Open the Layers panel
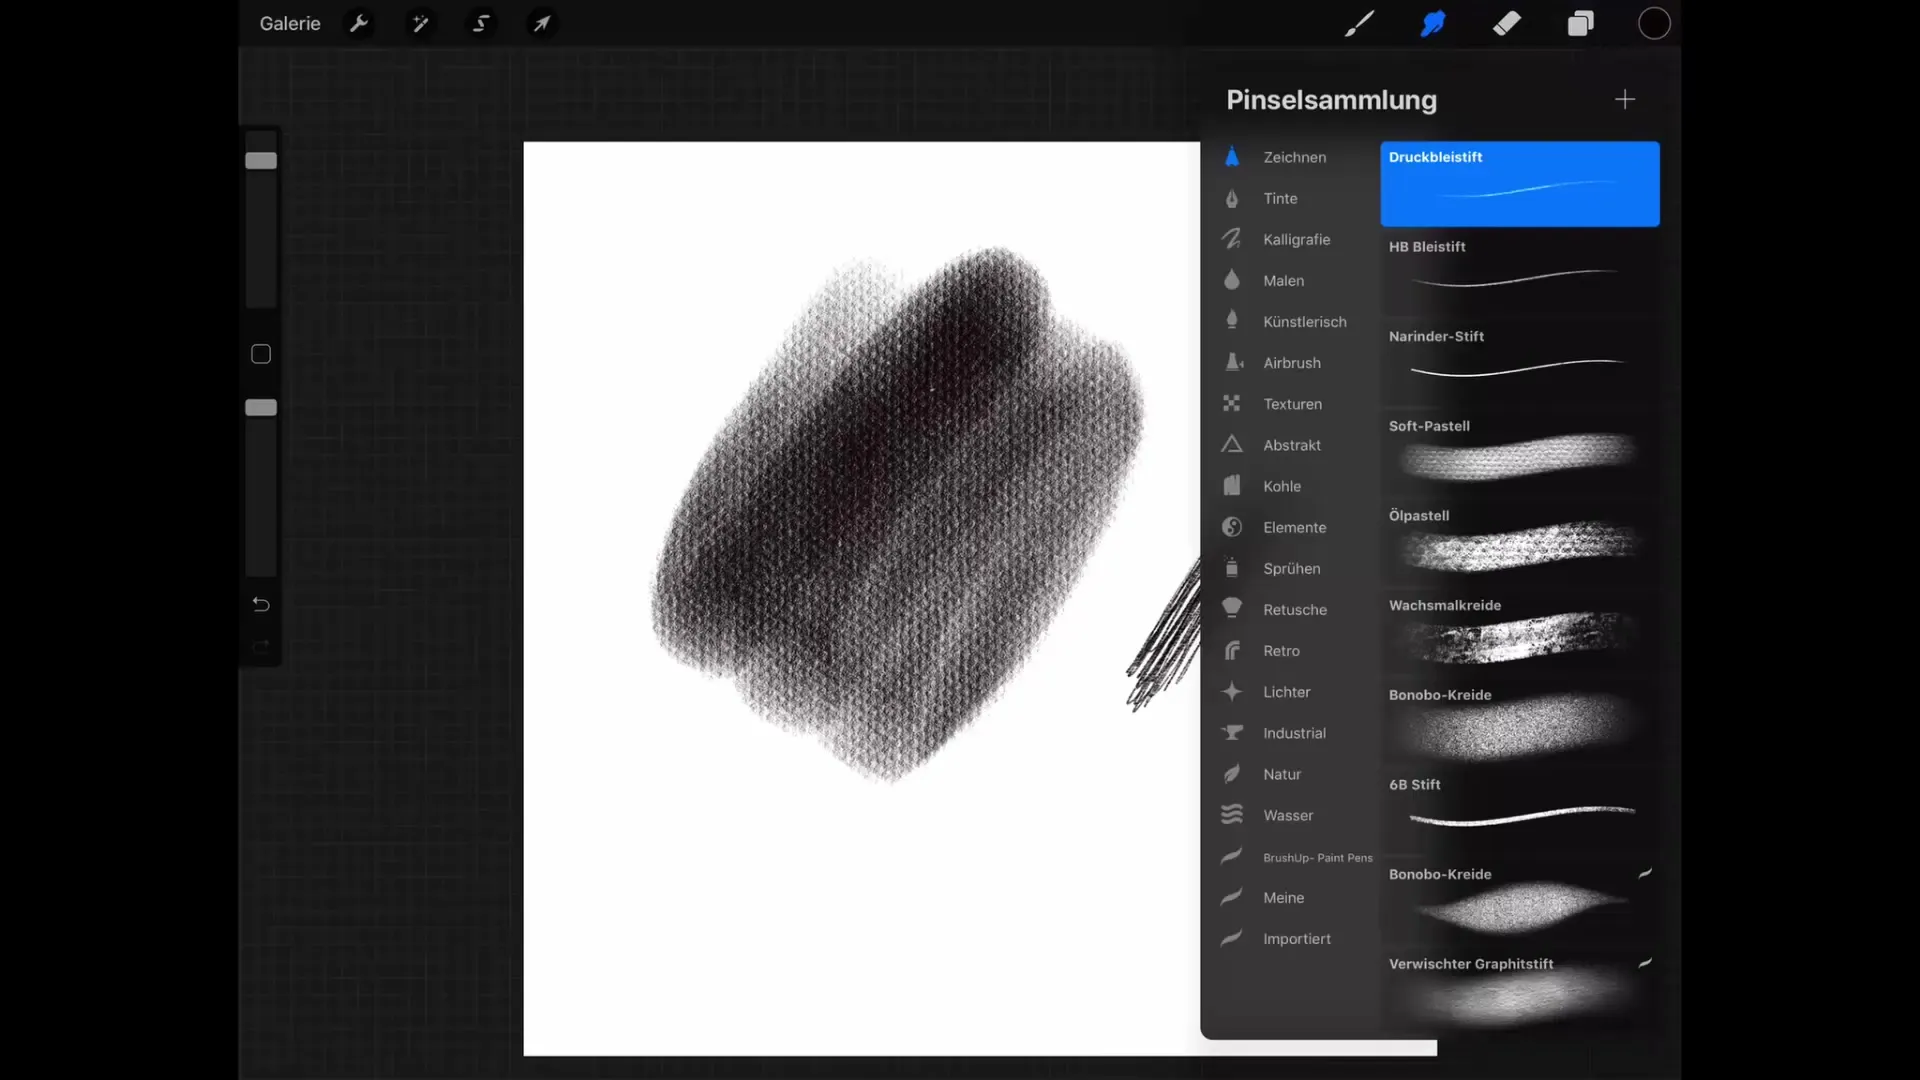This screenshot has height=1080, width=1920. 1580,23
